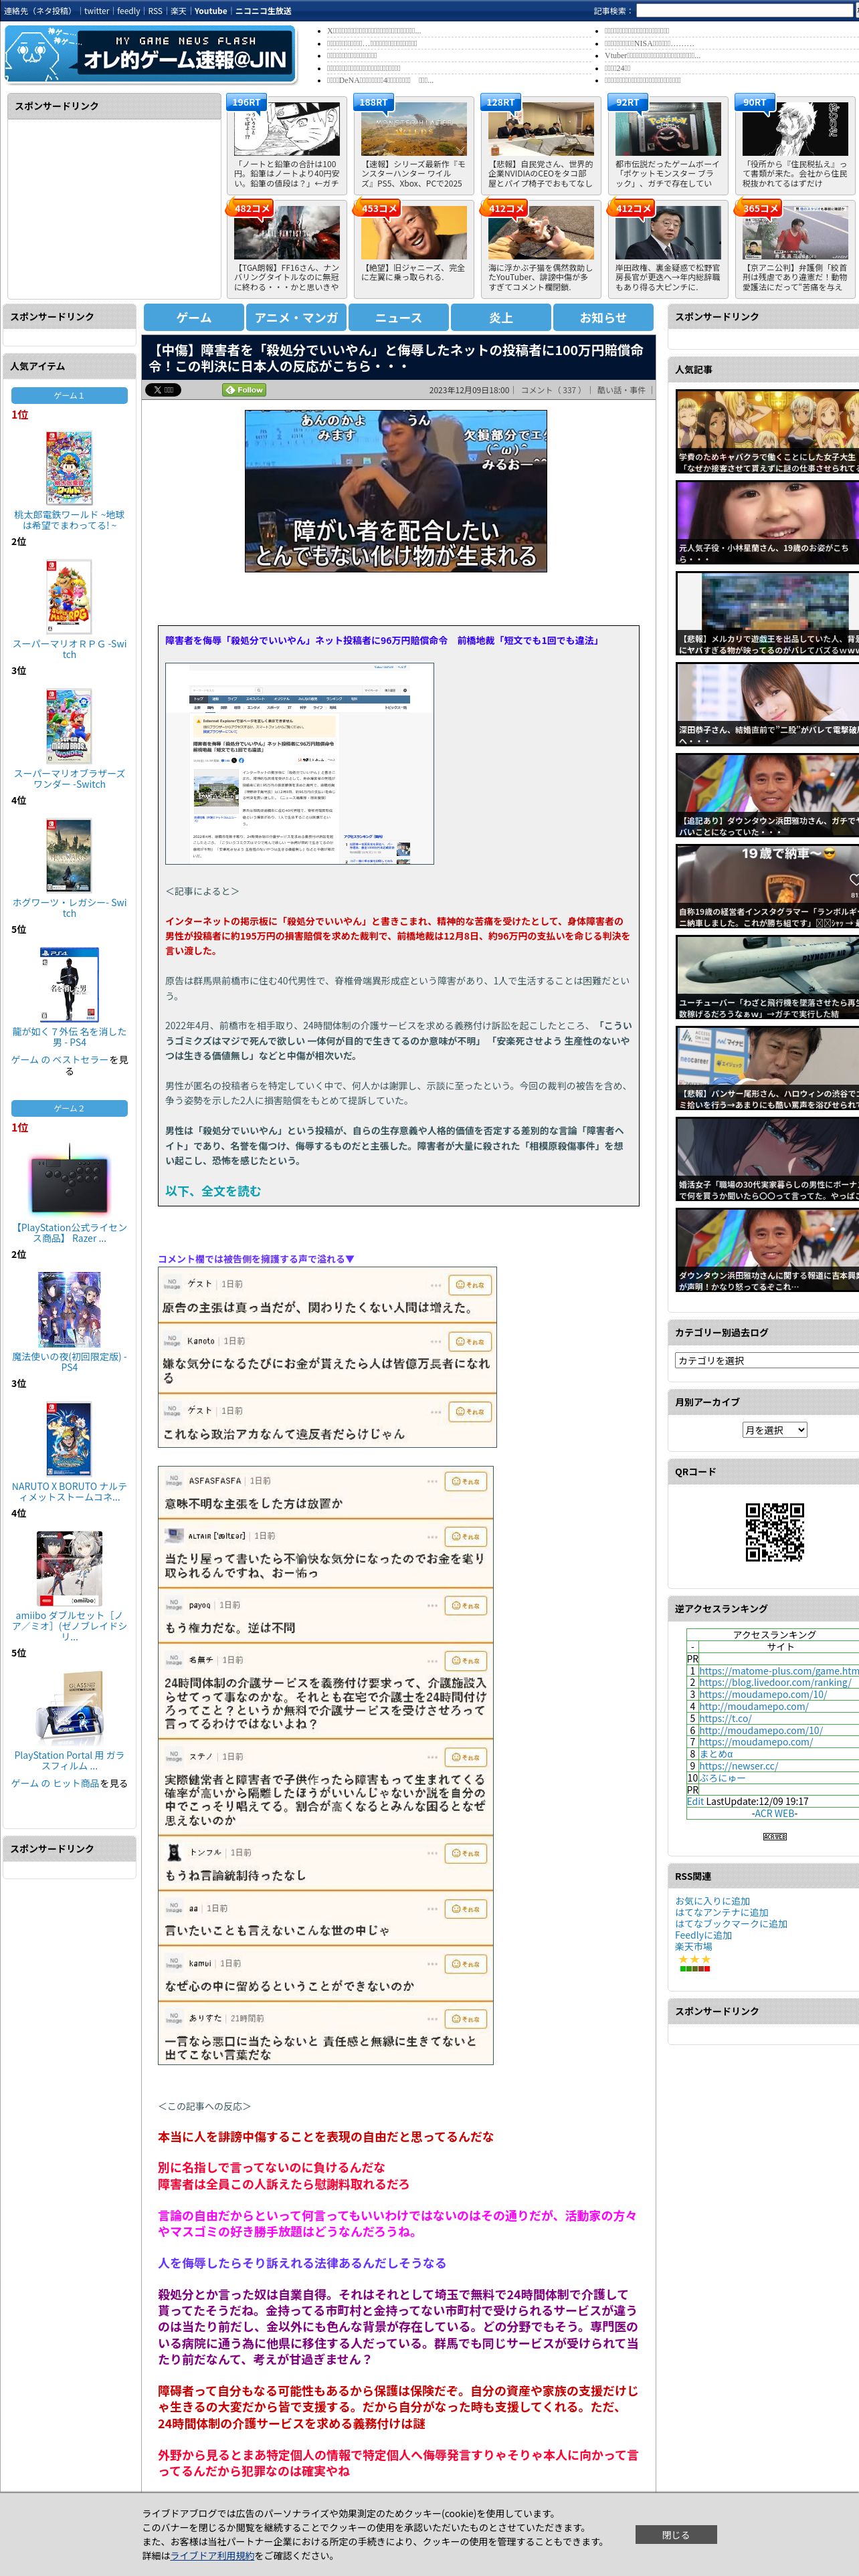The width and height of the screenshot is (859, 2576).
Task: Click the X post share button
Action: pos(163,390)
